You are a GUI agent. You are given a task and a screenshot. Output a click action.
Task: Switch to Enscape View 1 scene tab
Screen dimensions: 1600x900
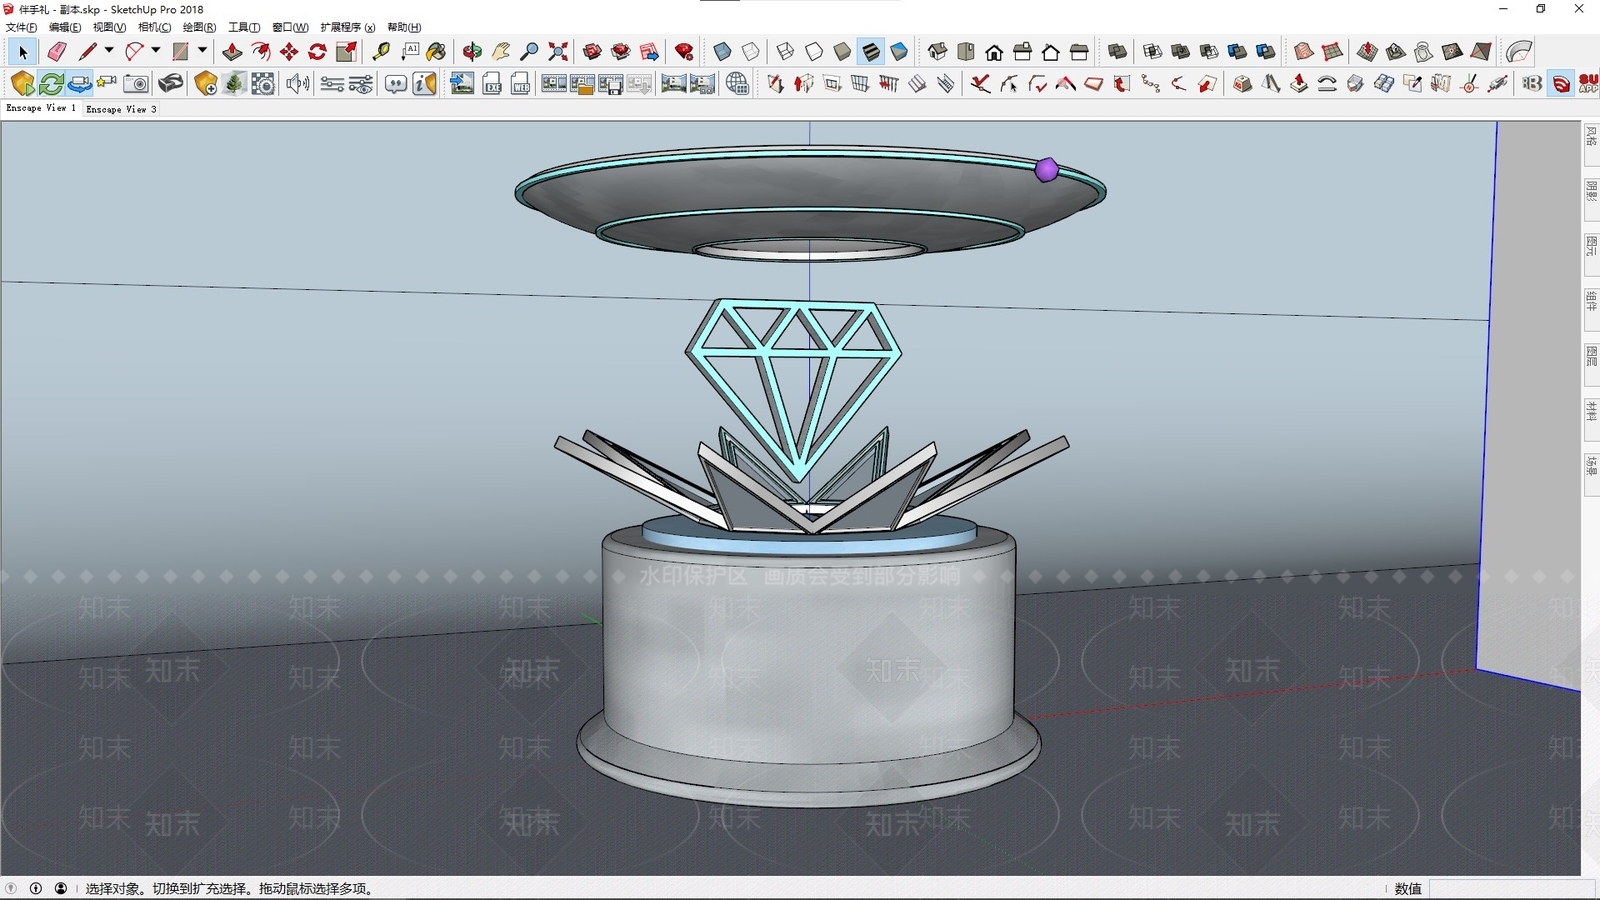[x=41, y=108]
